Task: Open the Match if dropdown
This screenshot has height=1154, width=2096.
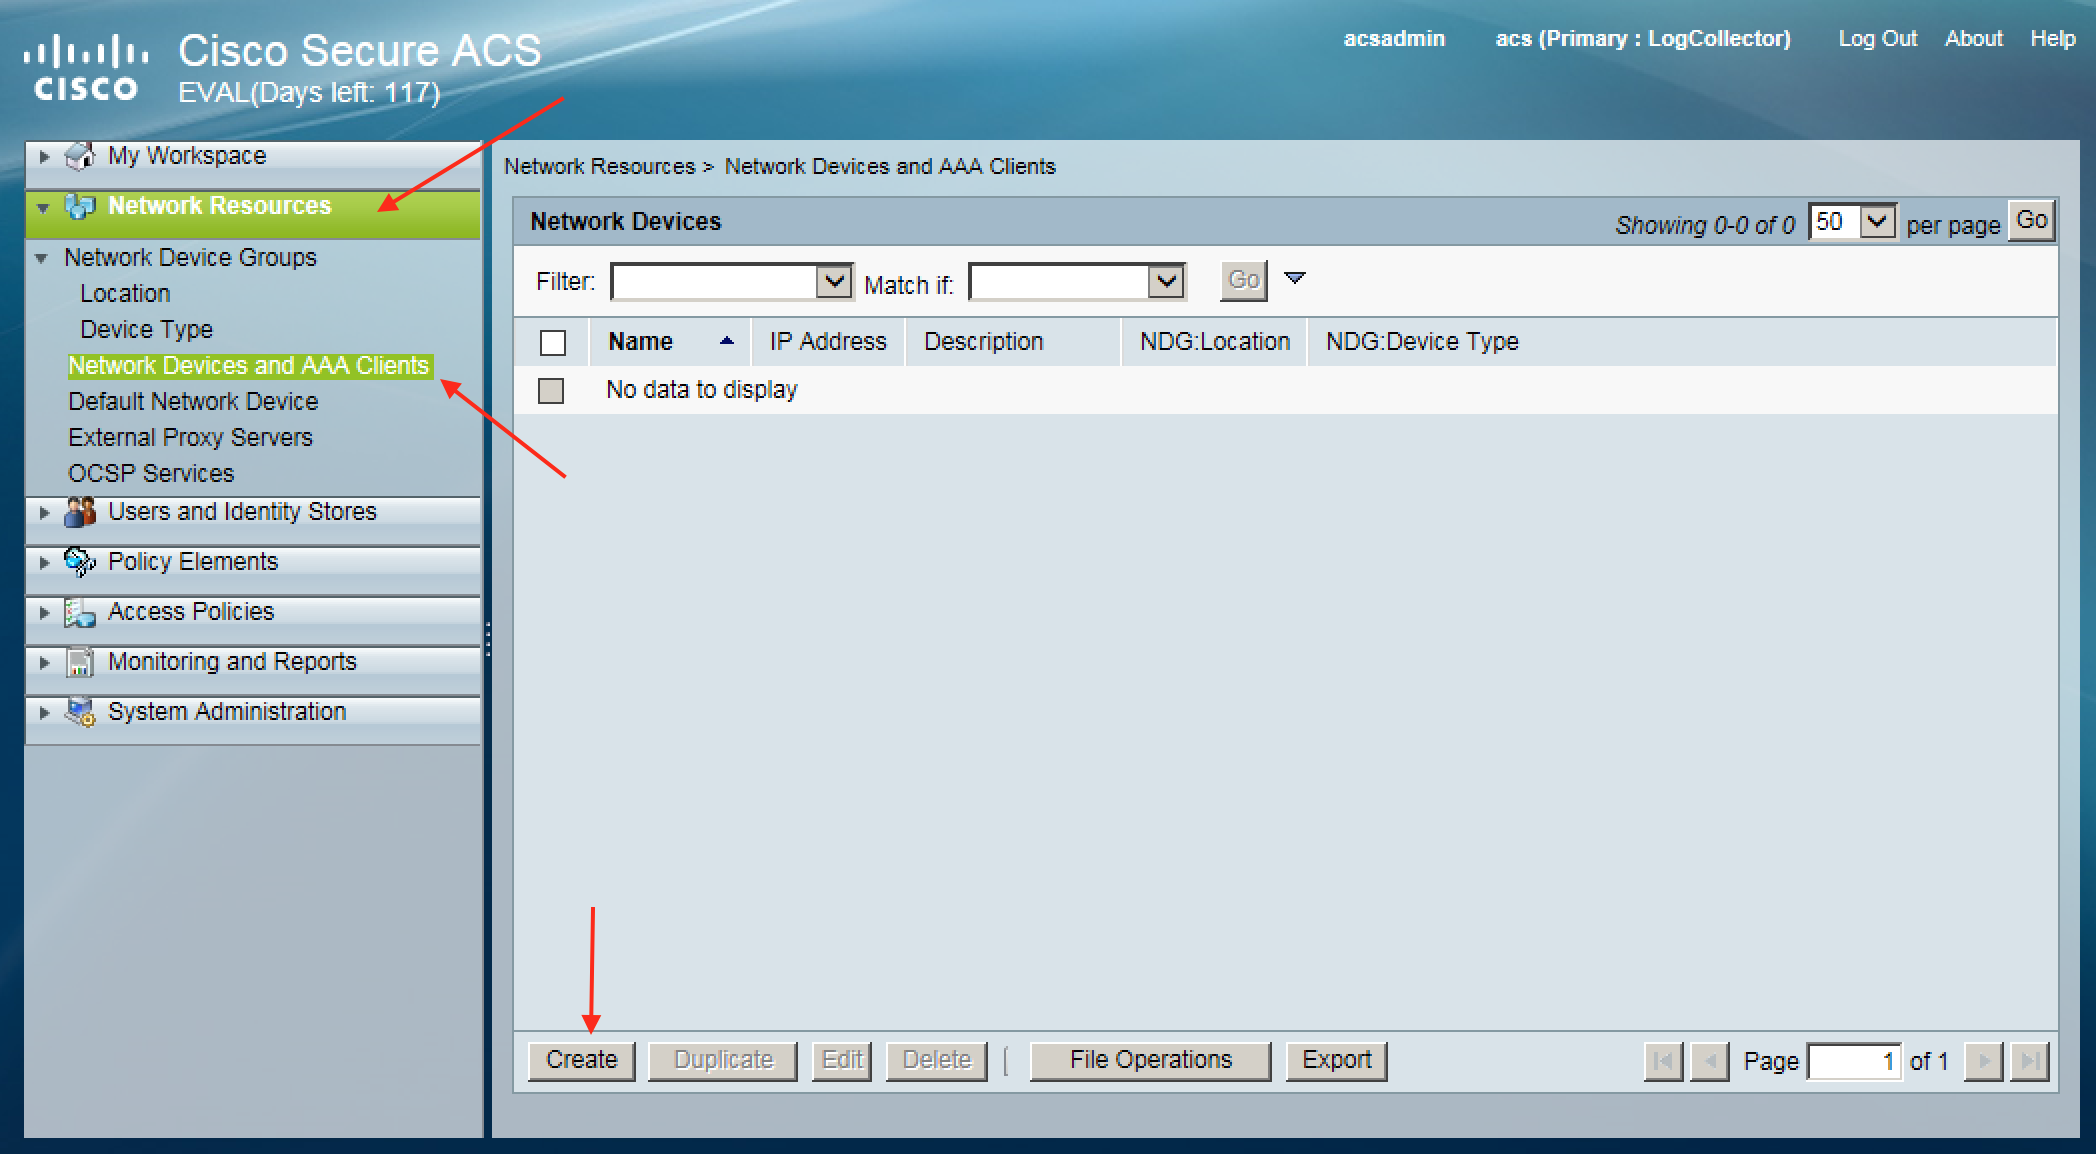Action: (x=1166, y=281)
